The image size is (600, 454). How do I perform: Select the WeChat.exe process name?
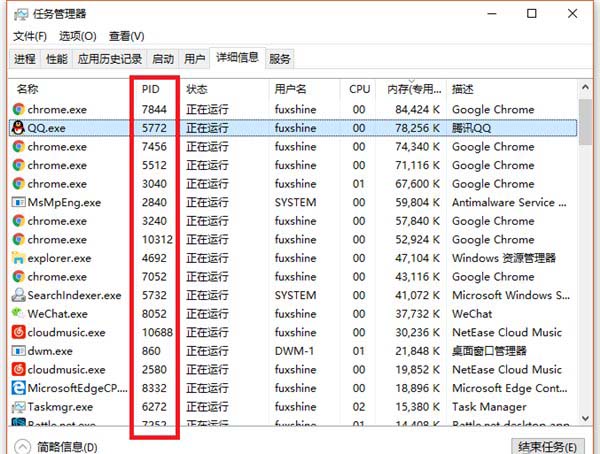[x=57, y=314]
